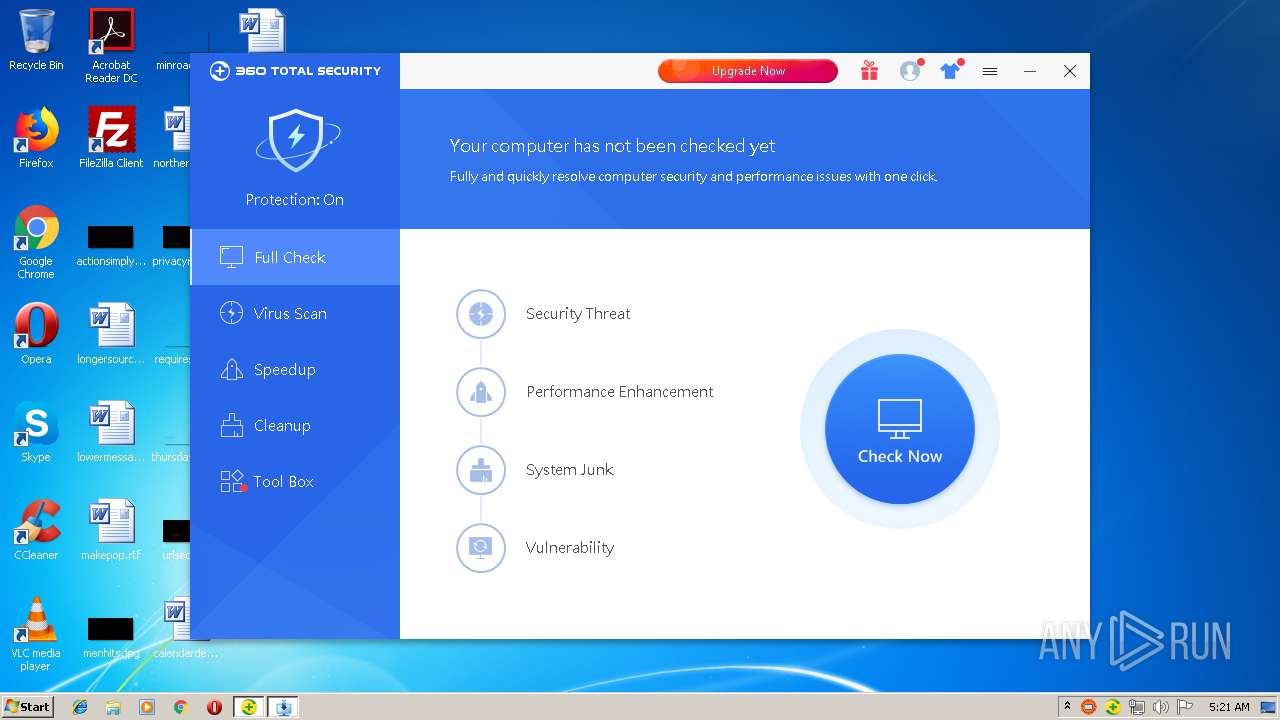Show hidden system tray icons
Screen dimensions: 1280x720
1067,706
